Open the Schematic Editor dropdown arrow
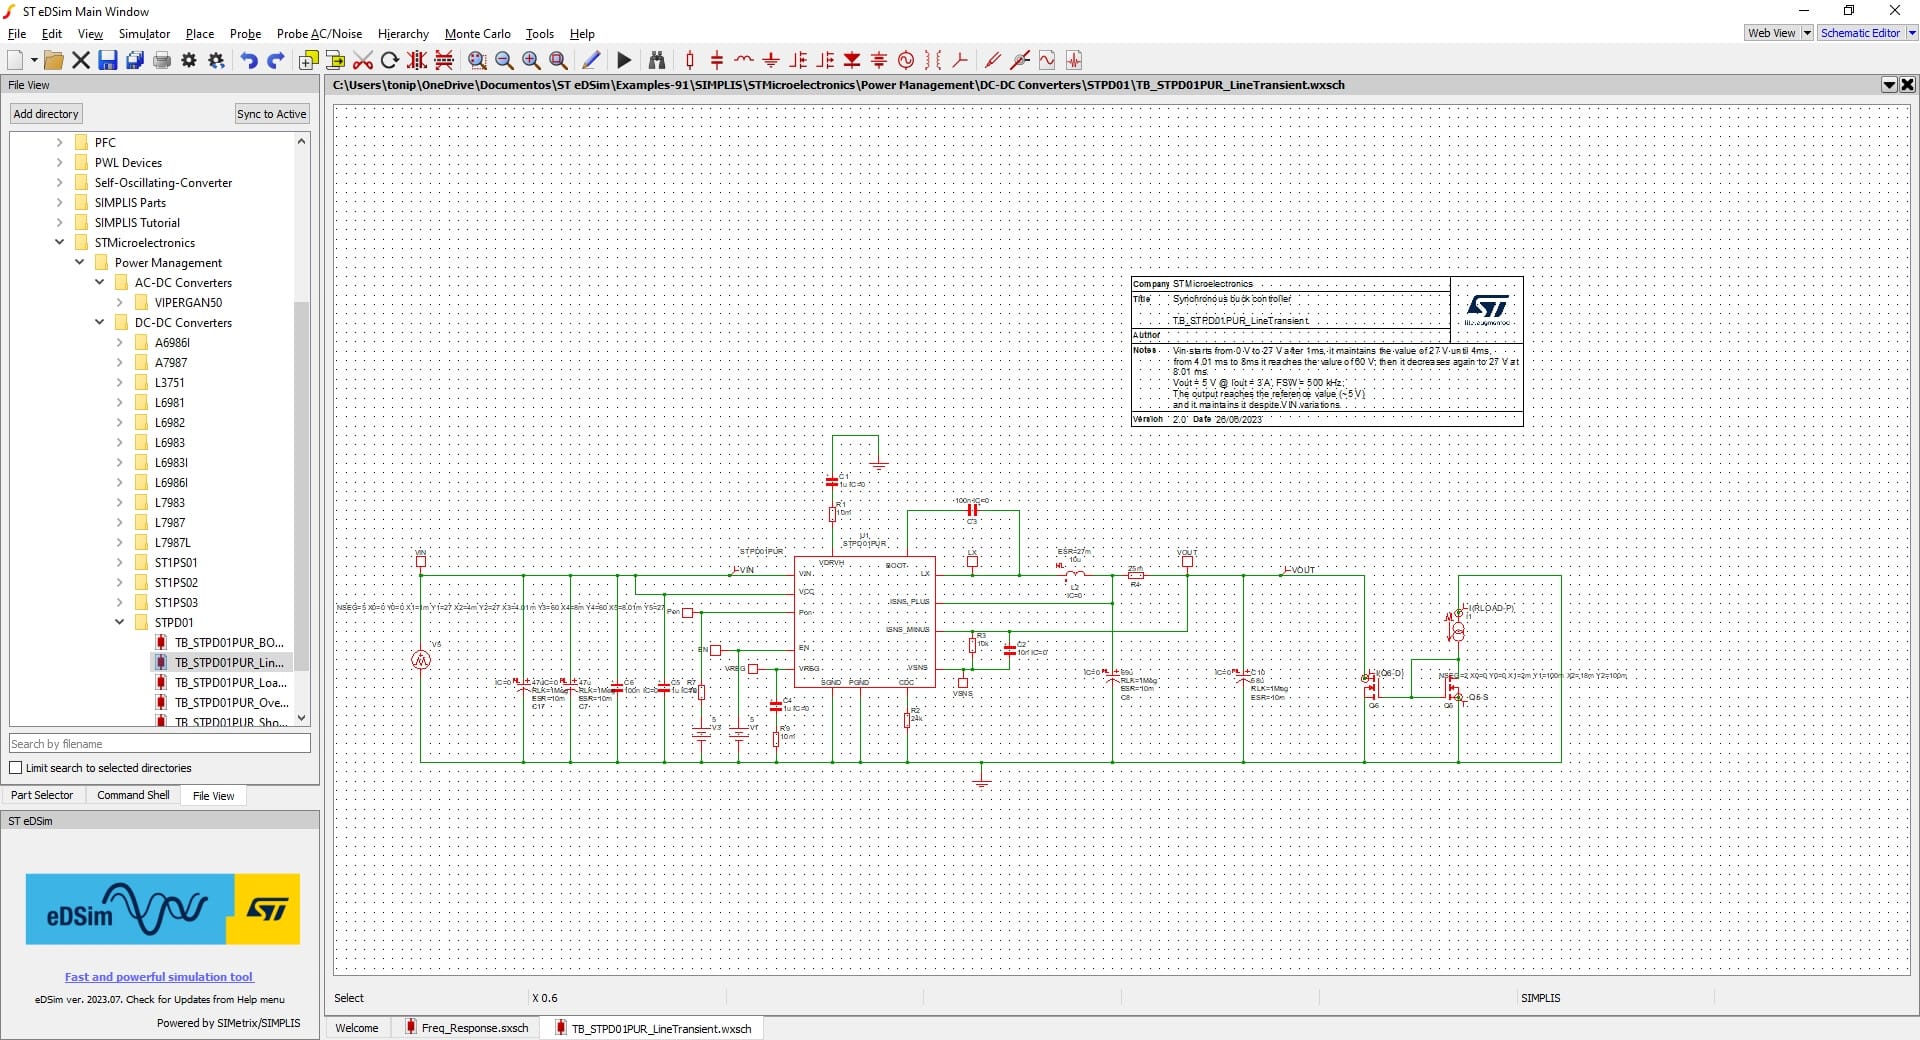The width and height of the screenshot is (1920, 1040). (1911, 33)
